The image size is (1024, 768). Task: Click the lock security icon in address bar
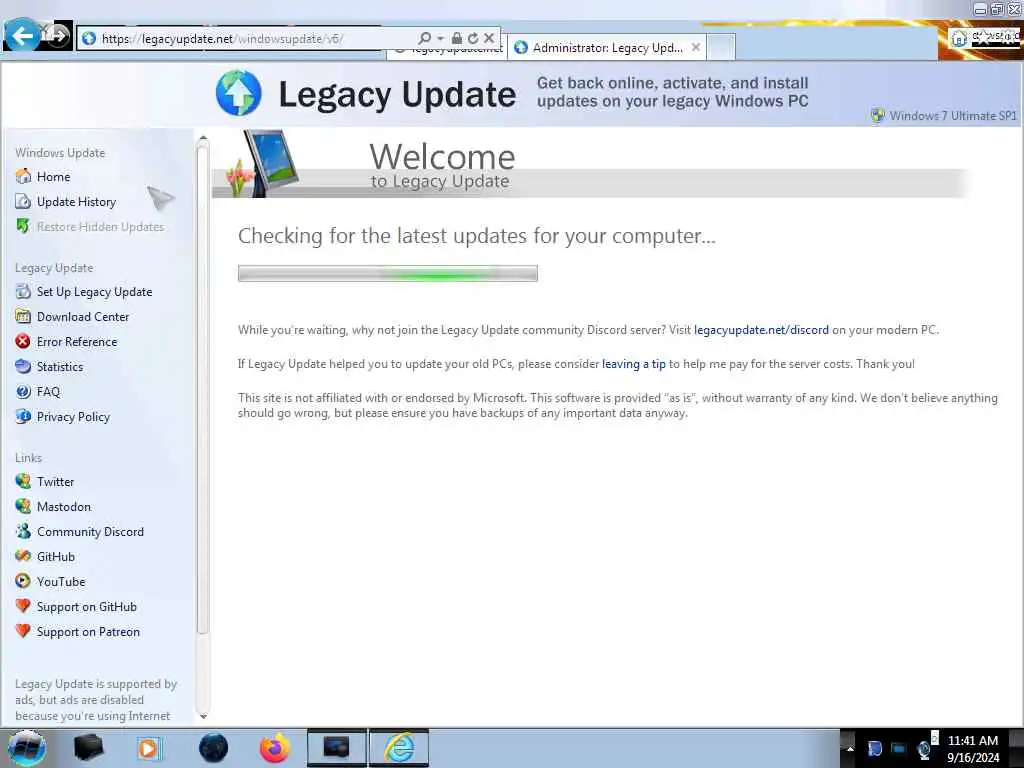coord(457,39)
